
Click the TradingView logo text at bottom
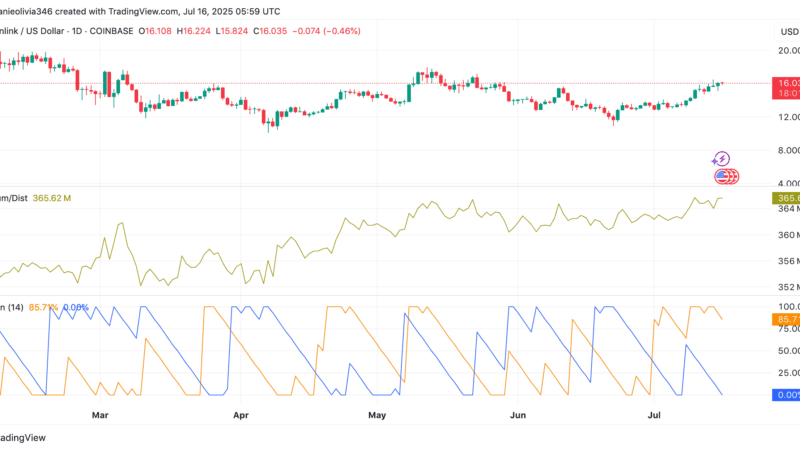pos(22,437)
